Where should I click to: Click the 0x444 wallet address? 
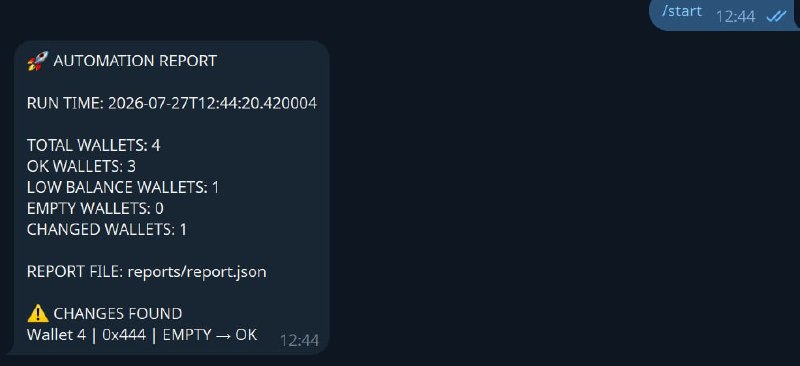point(124,335)
